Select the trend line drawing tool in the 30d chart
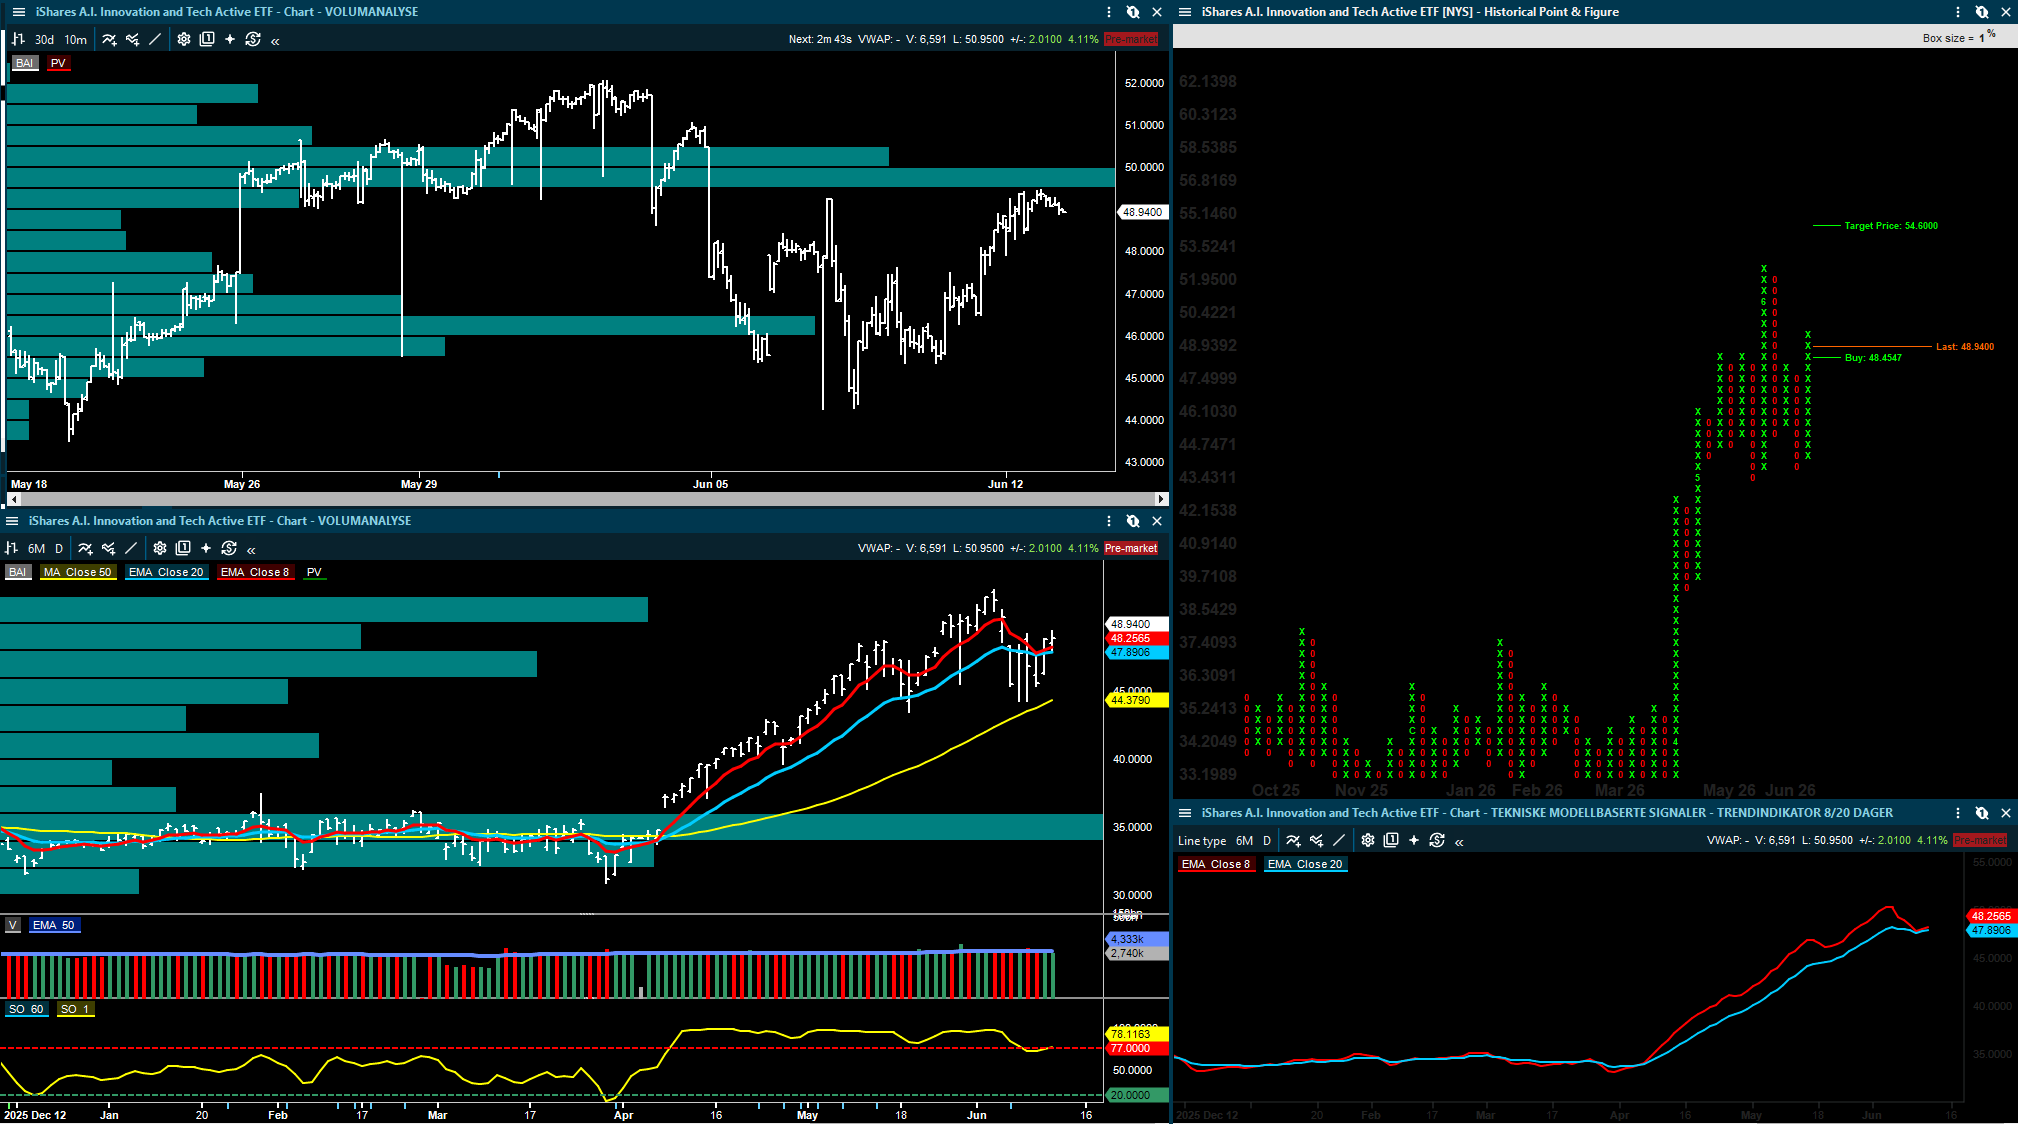The width and height of the screenshot is (2018, 1124). (155, 39)
